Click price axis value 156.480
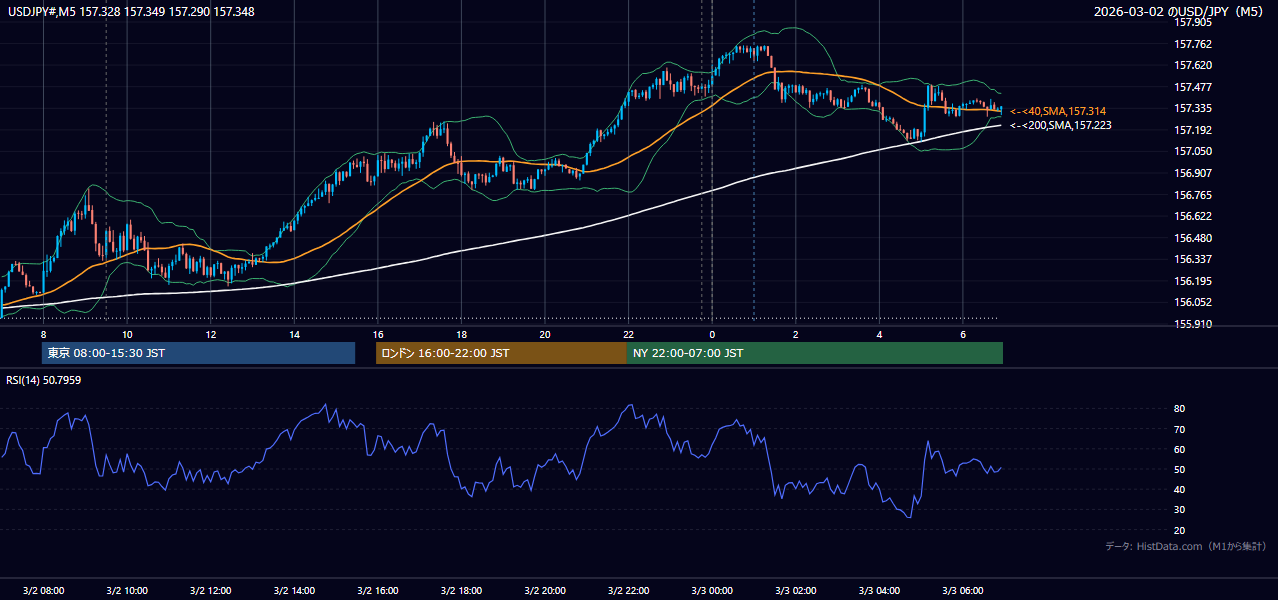The image size is (1278, 600). coord(1193,238)
